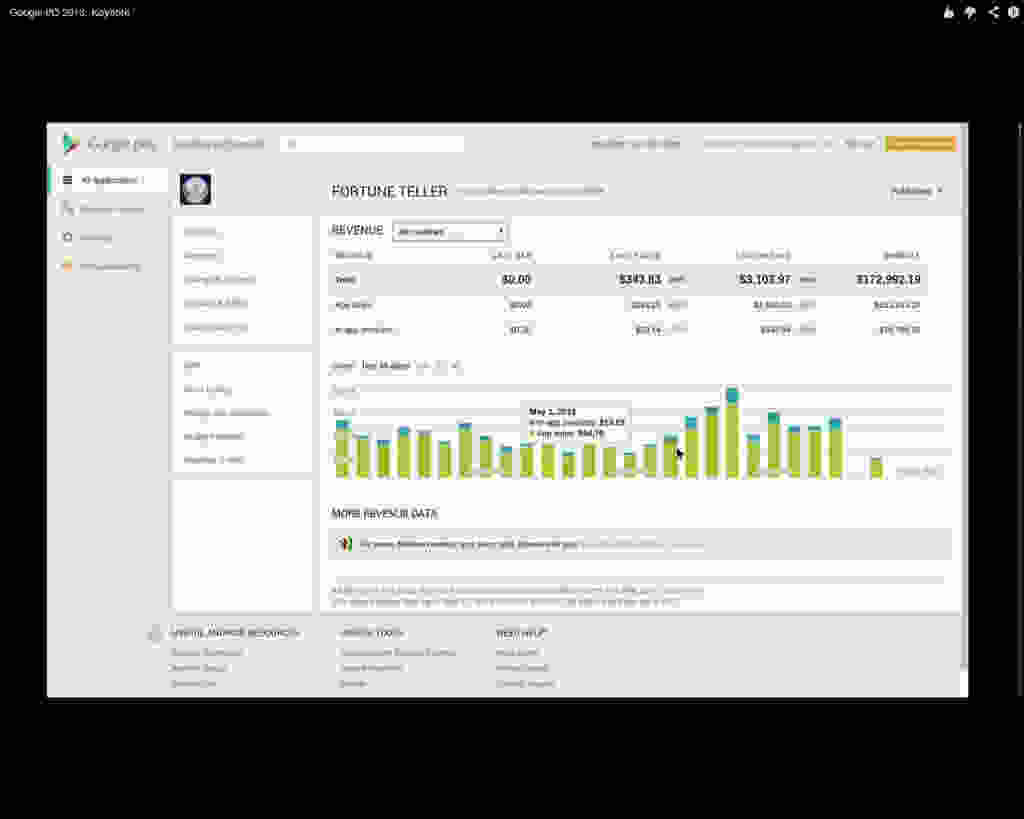Click the FORTUNE TELLER app title

point(389,191)
